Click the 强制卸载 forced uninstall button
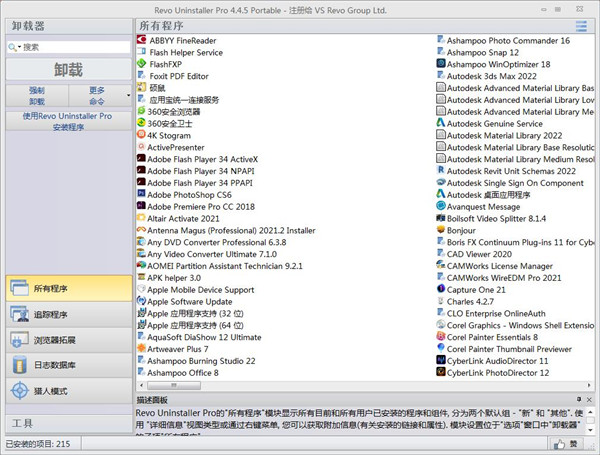The image size is (600, 455). pos(35,96)
